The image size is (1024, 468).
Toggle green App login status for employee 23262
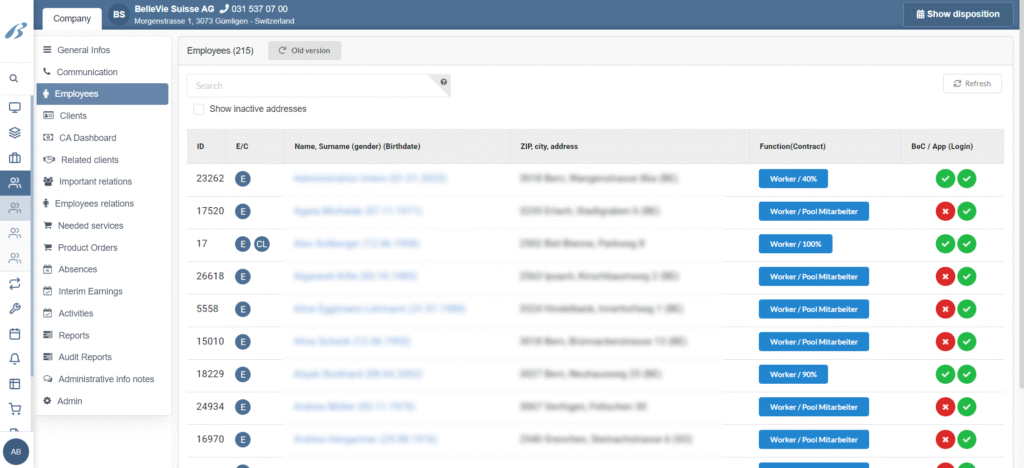click(966, 179)
